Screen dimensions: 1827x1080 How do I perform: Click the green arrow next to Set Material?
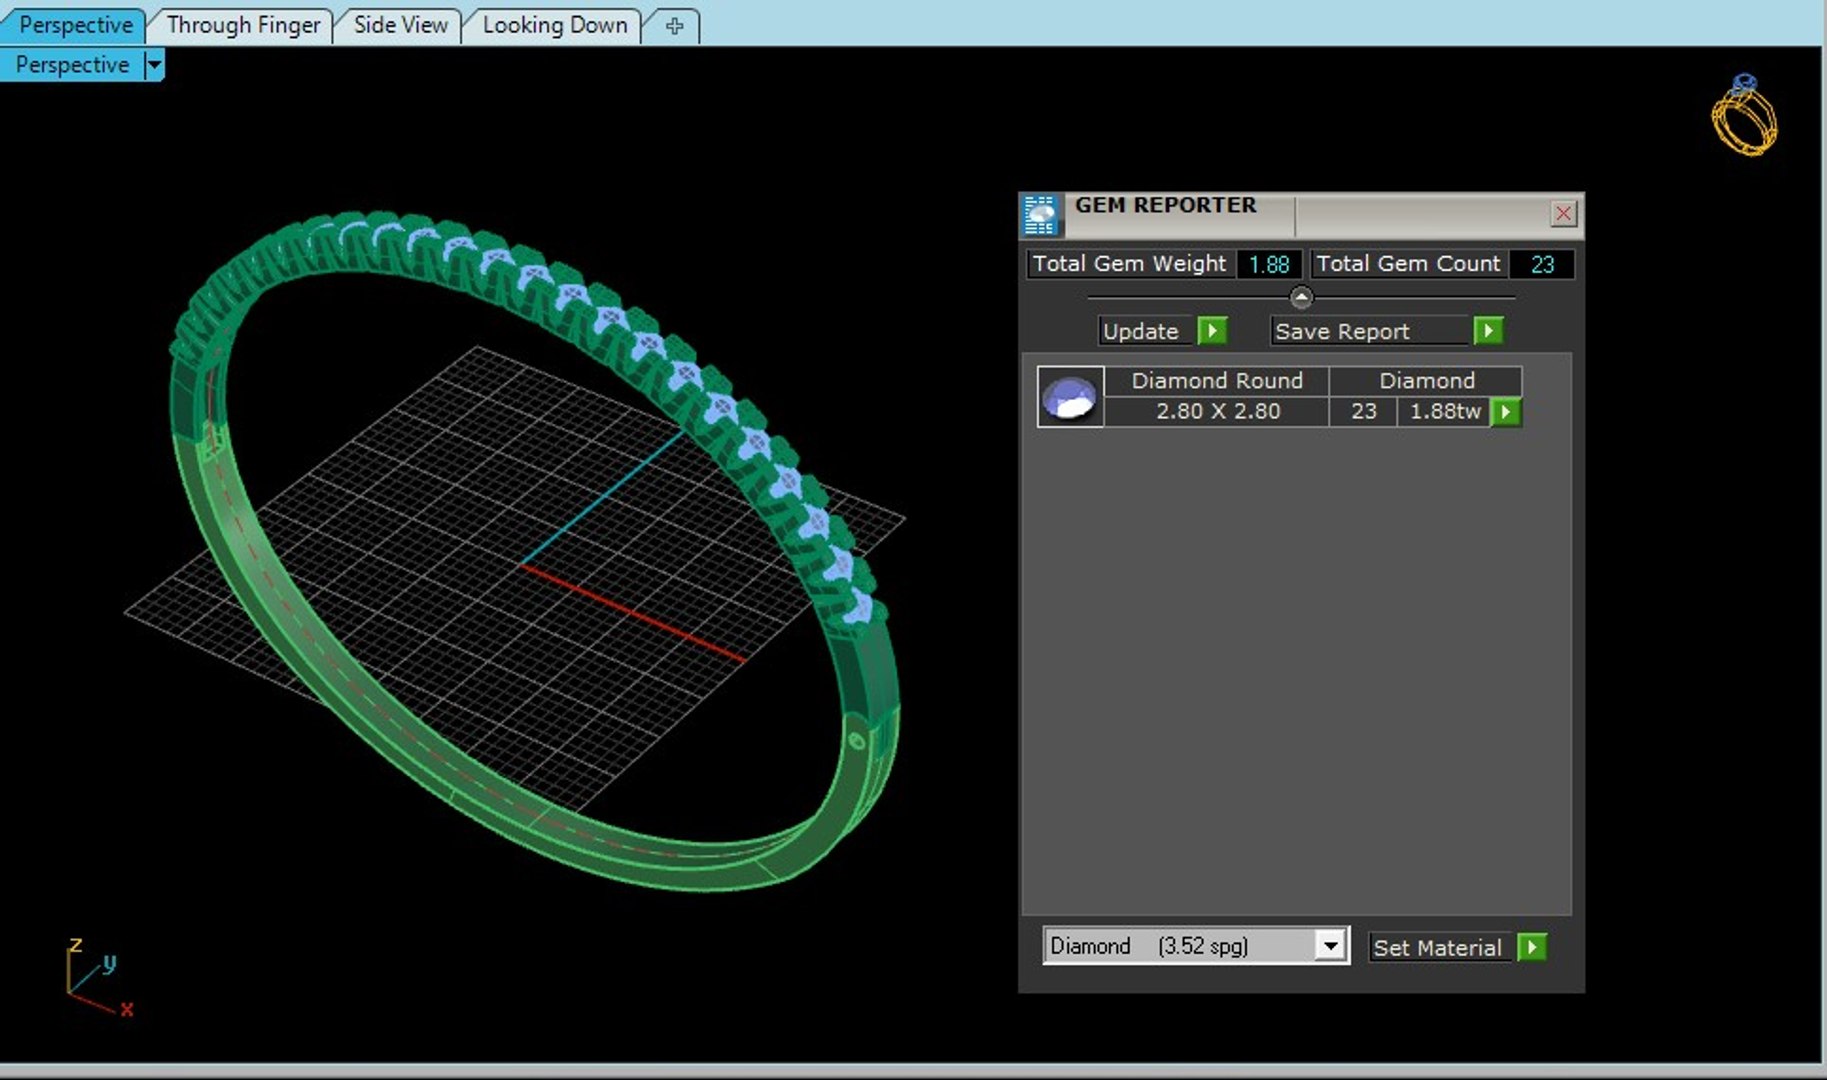click(1531, 947)
